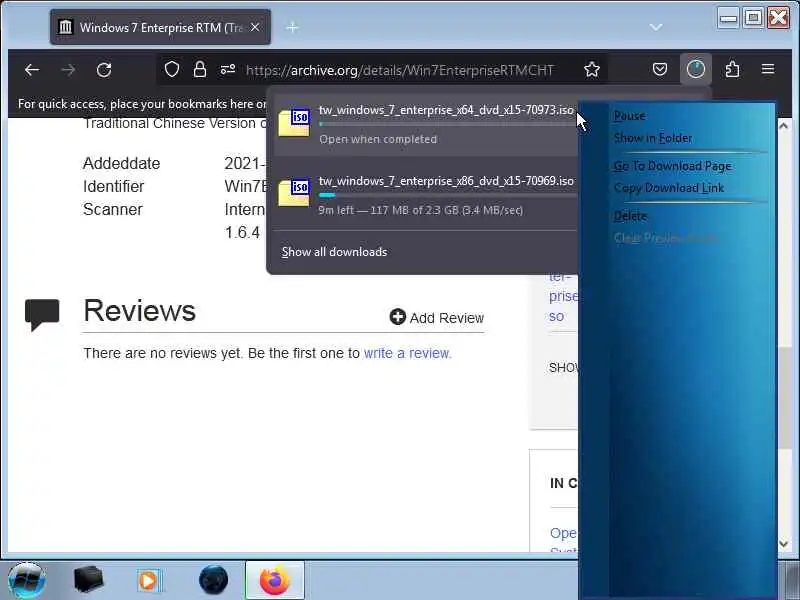
Task: Open the site permissions icon in address bar
Action: [x=228, y=69]
